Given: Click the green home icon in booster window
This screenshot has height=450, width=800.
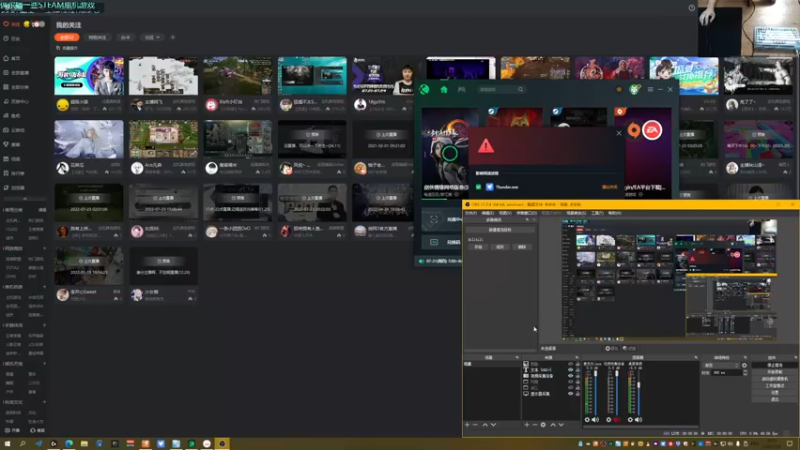Looking at the screenshot, I should click(x=444, y=89).
